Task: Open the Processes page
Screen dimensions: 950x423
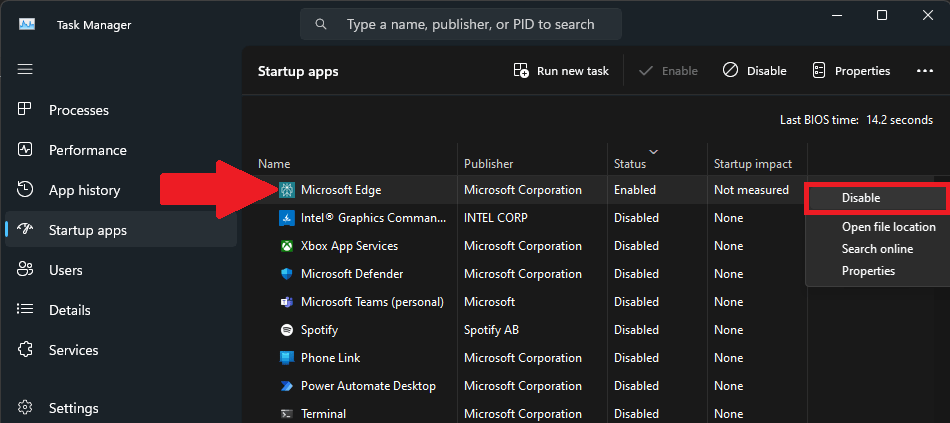Action: click(121, 110)
